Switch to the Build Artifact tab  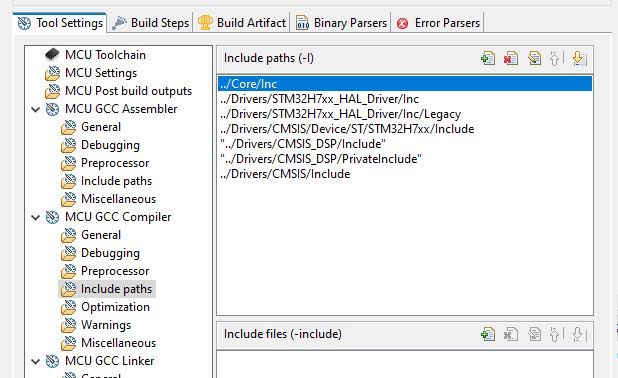241,23
